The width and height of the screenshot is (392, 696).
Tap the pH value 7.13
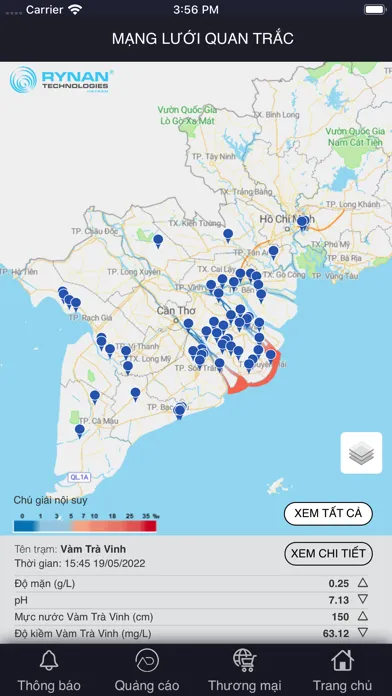(339, 600)
